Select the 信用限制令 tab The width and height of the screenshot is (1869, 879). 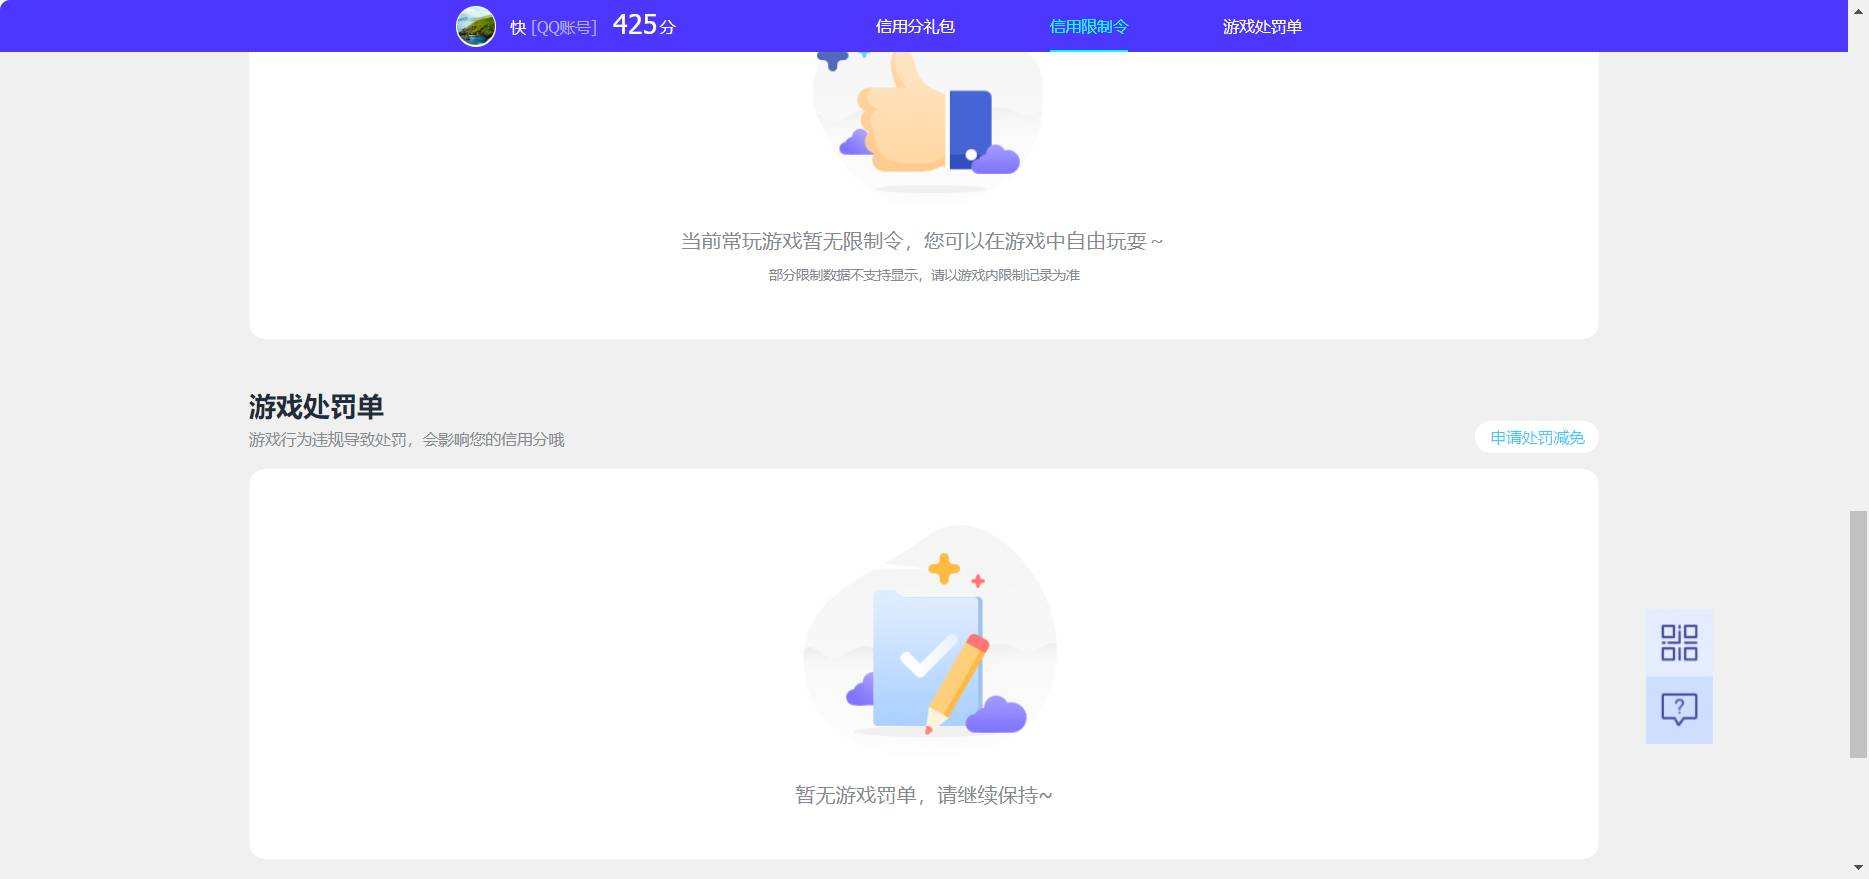pyautogui.click(x=1089, y=27)
